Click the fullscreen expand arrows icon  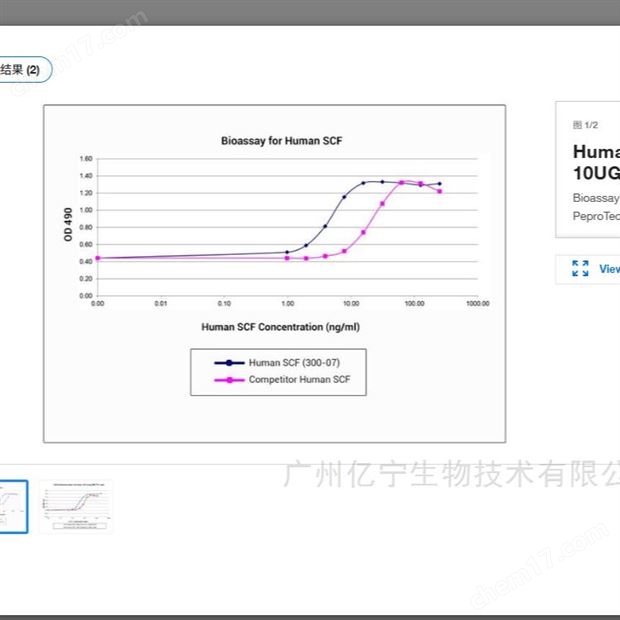coord(580,268)
